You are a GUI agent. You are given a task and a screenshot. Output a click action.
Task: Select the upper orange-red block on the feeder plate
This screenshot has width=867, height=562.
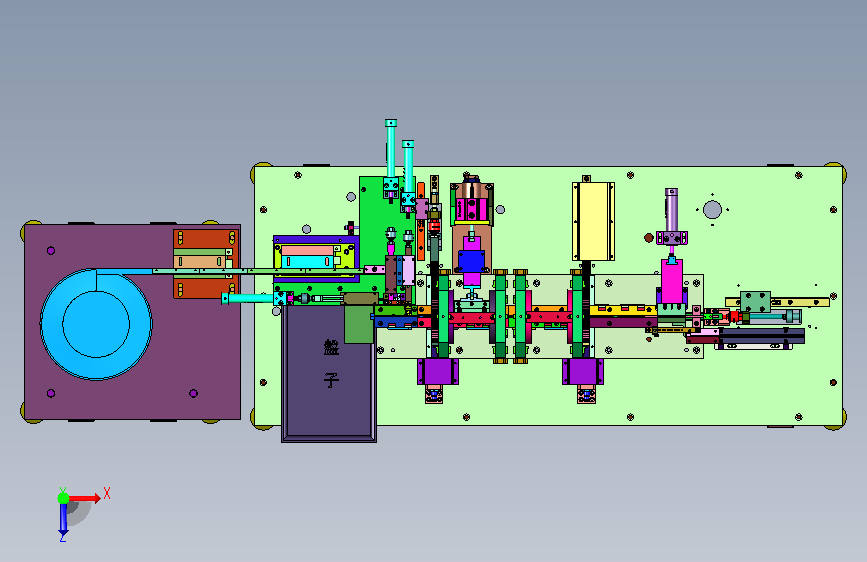click(x=206, y=238)
